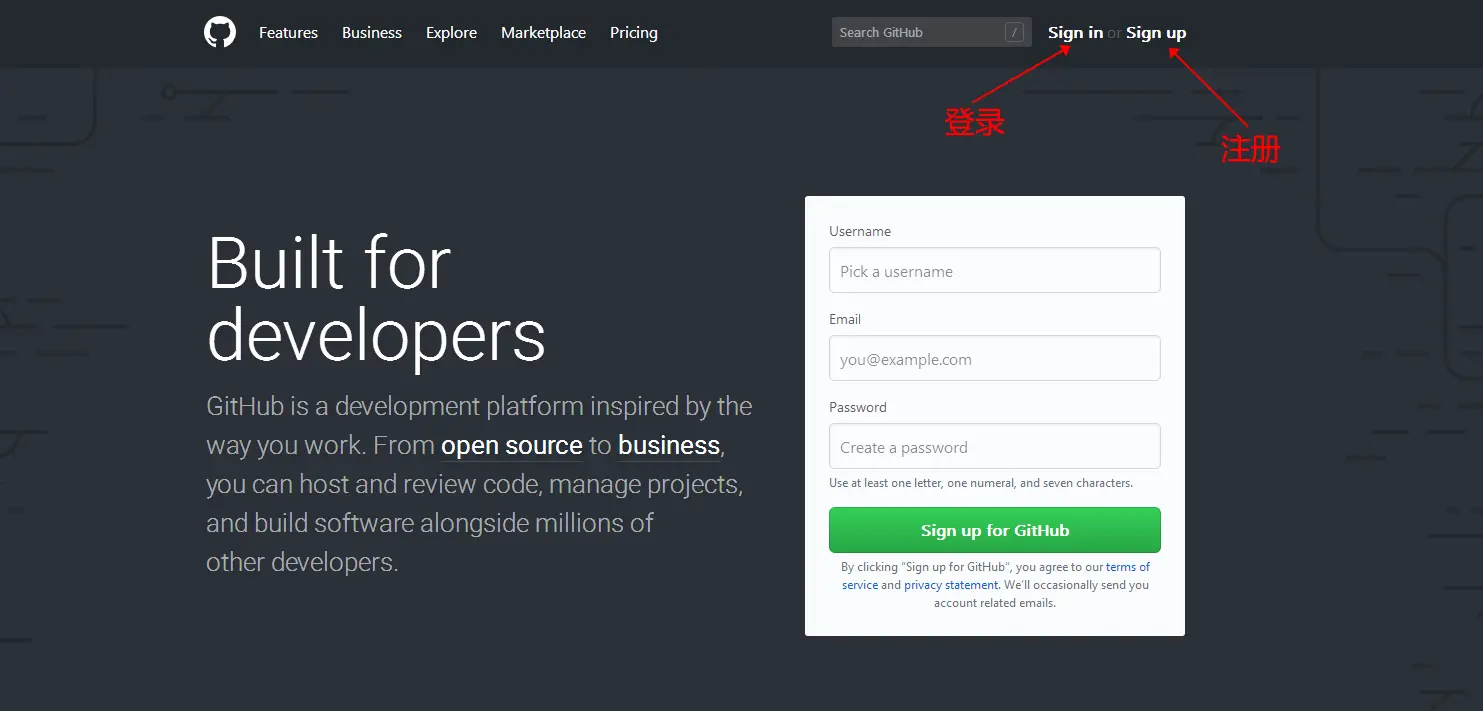Image resolution: width=1483 pixels, height=711 pixels.
Task: Click the you@example.com email field
Action: 995,358
